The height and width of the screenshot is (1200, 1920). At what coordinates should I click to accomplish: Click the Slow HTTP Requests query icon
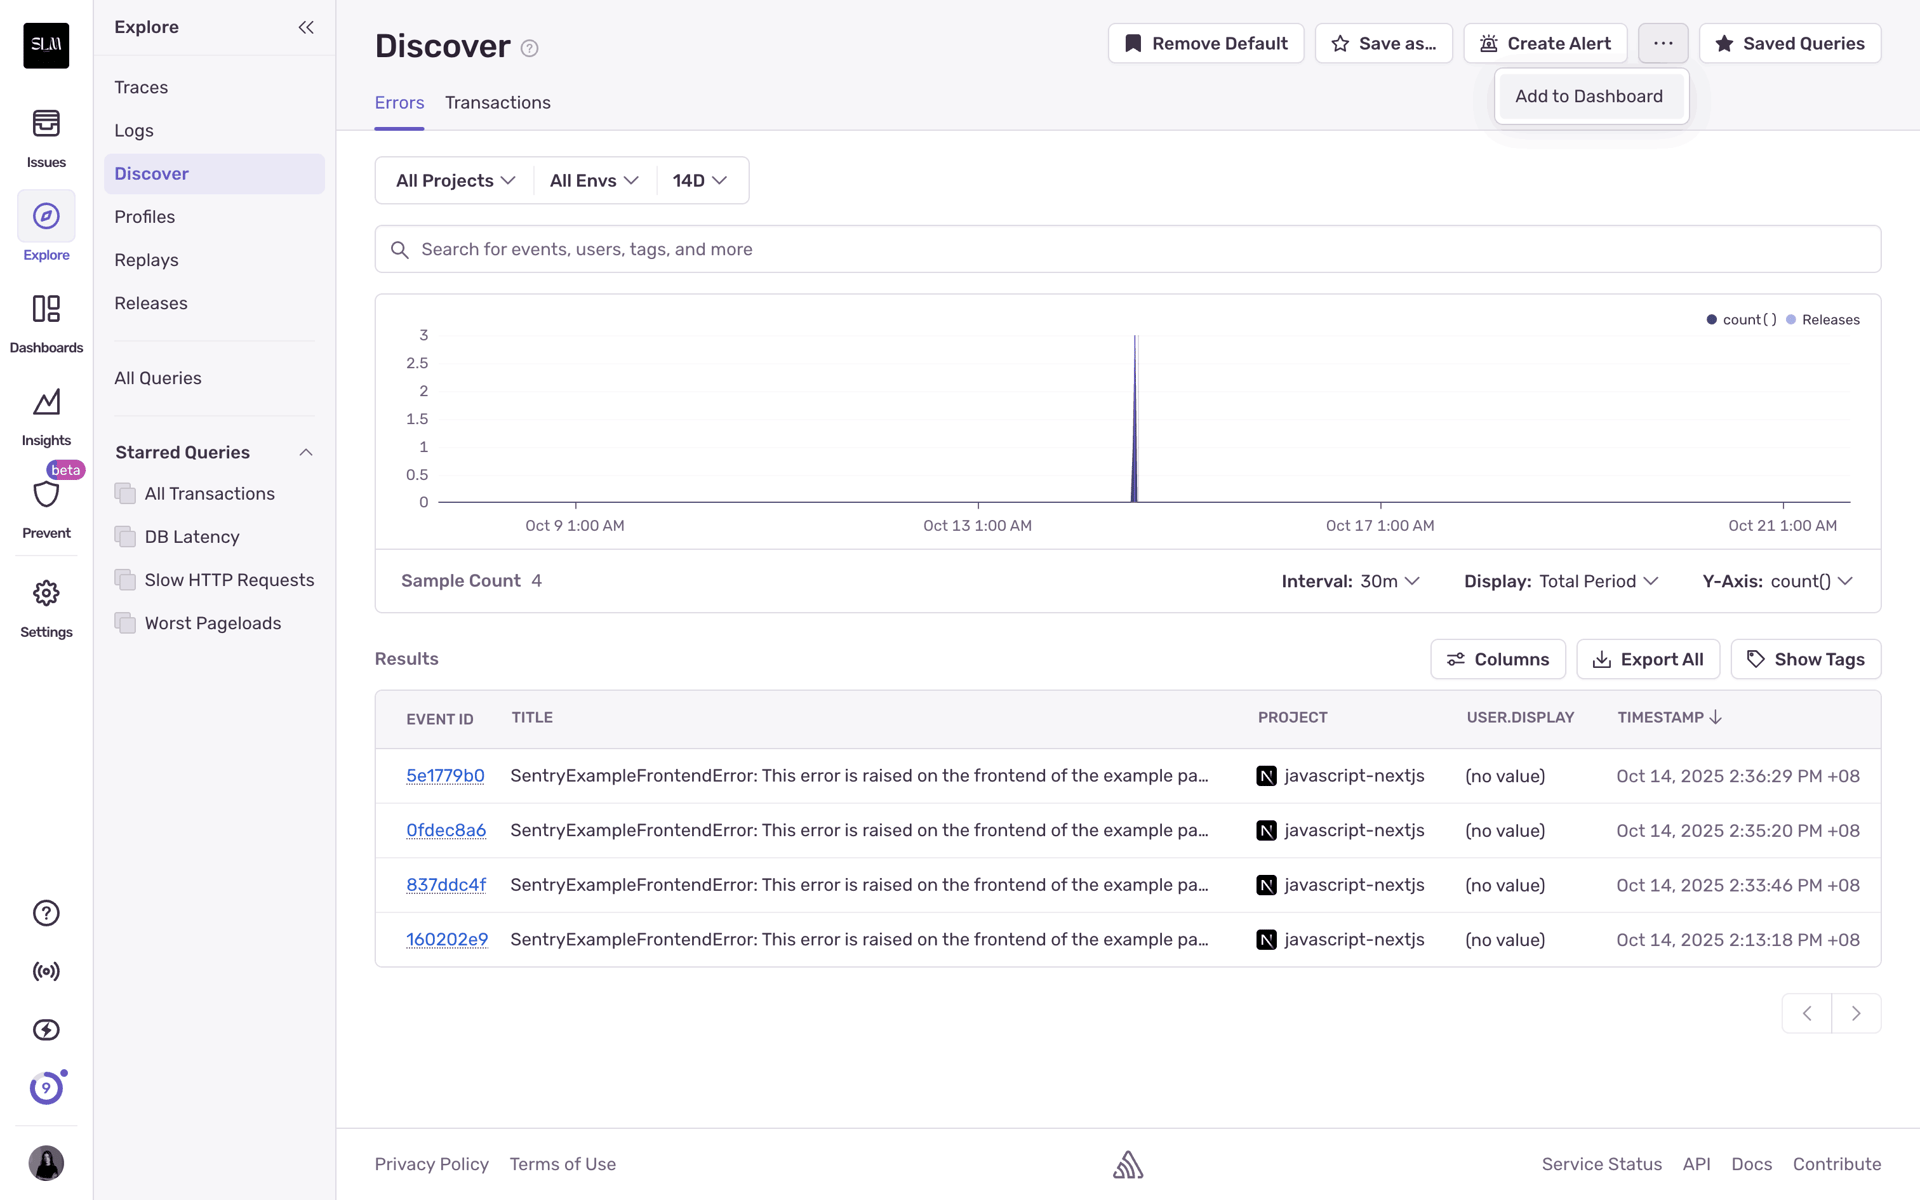[x=125, y=579]
